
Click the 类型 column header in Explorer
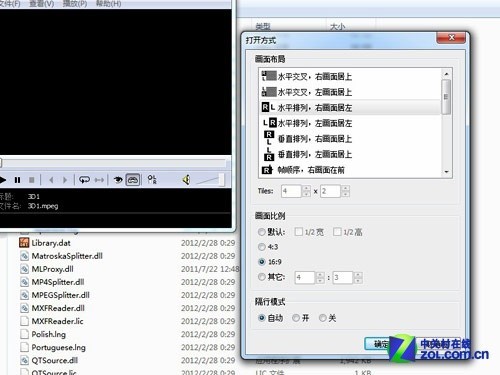point(263,26)
